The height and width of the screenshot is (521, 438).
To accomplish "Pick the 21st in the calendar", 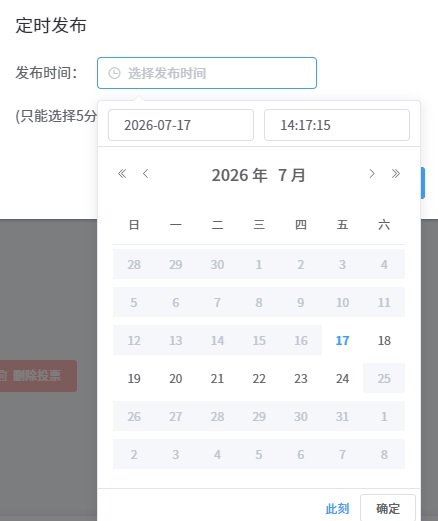I will pos(217,378).
